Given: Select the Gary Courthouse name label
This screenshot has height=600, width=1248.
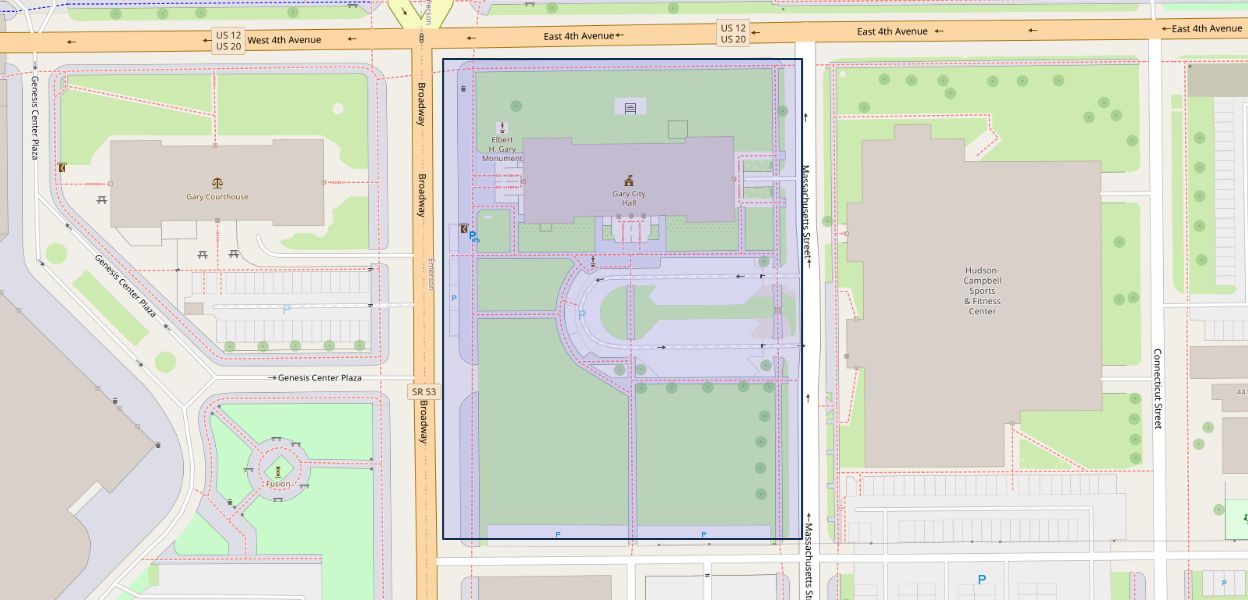Looking at the screenshot, I should coord(217,197).
